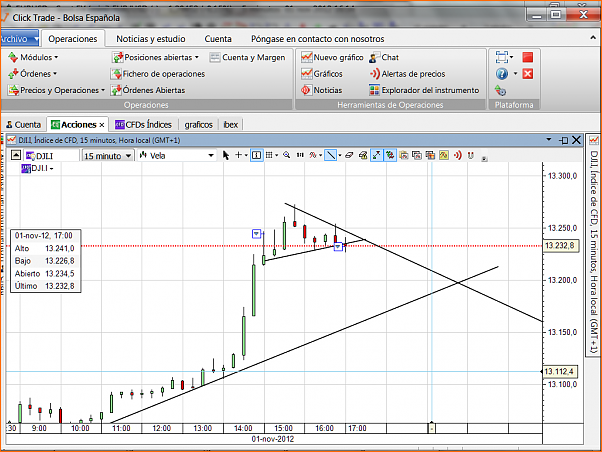Select the crosshair tool
602x452 pixels.
(238, 155)
